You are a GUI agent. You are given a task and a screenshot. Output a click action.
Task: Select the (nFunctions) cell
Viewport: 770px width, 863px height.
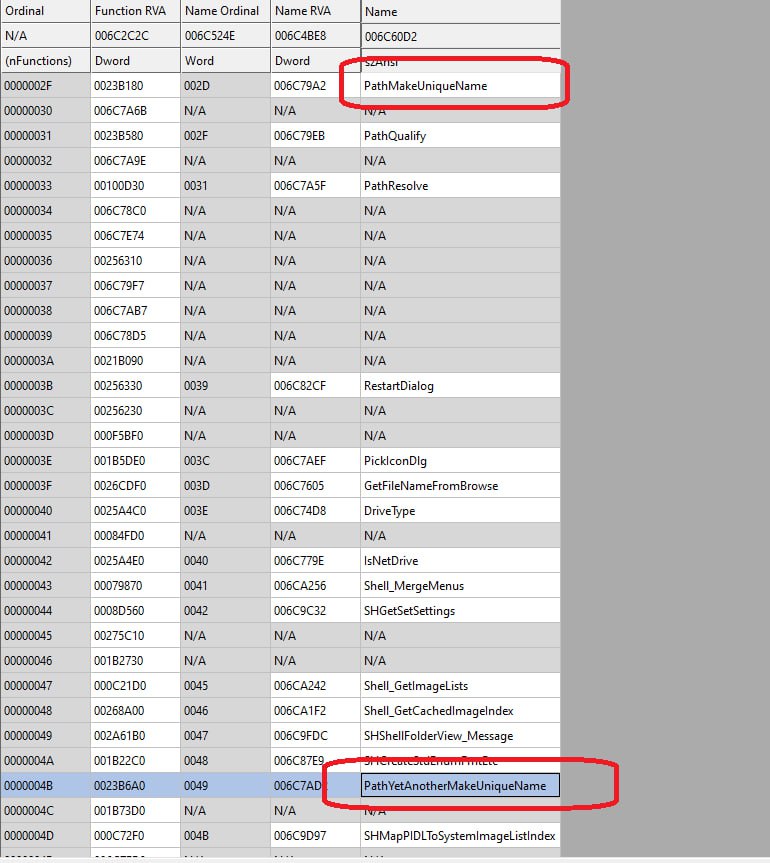point(45,61)
